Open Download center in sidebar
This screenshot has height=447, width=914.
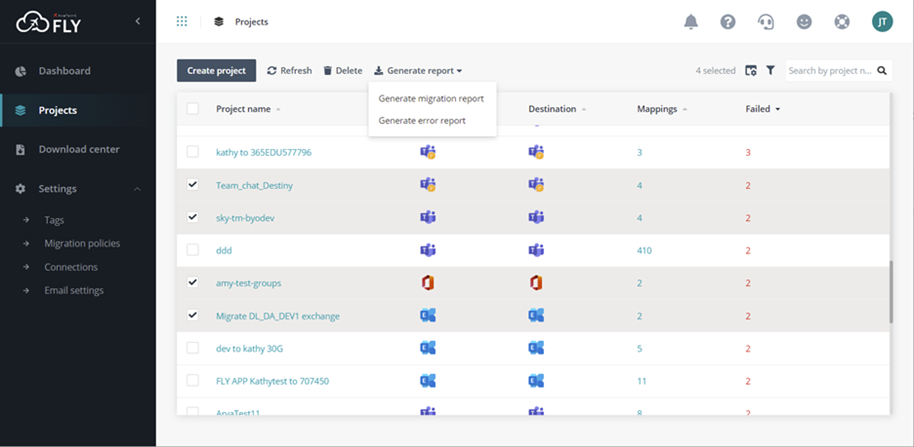coord(79,150)
